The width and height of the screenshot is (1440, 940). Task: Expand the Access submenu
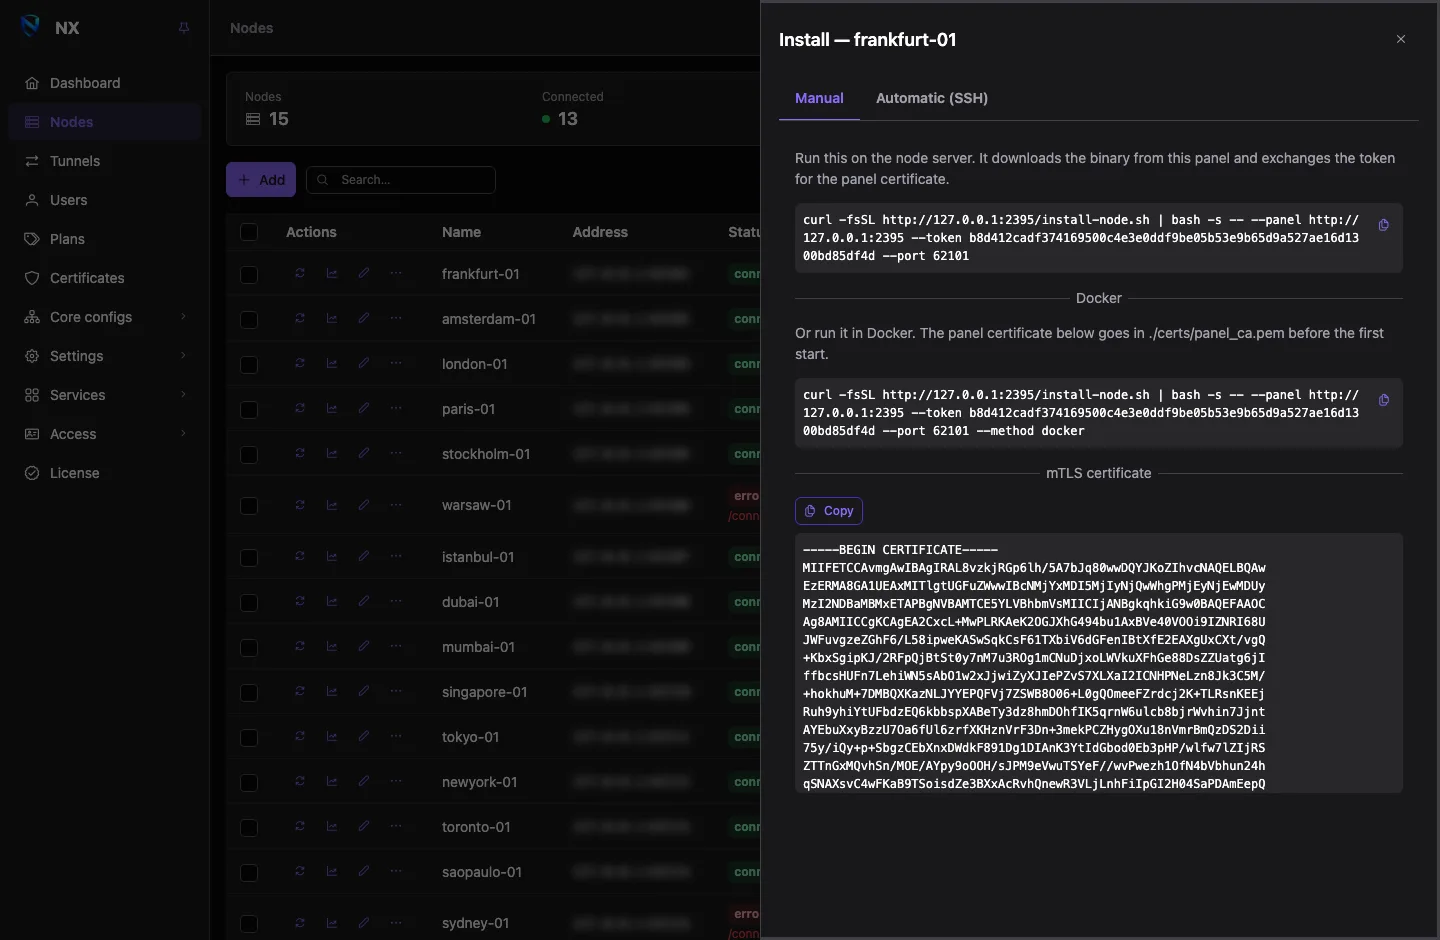click(x=105, y=434)
